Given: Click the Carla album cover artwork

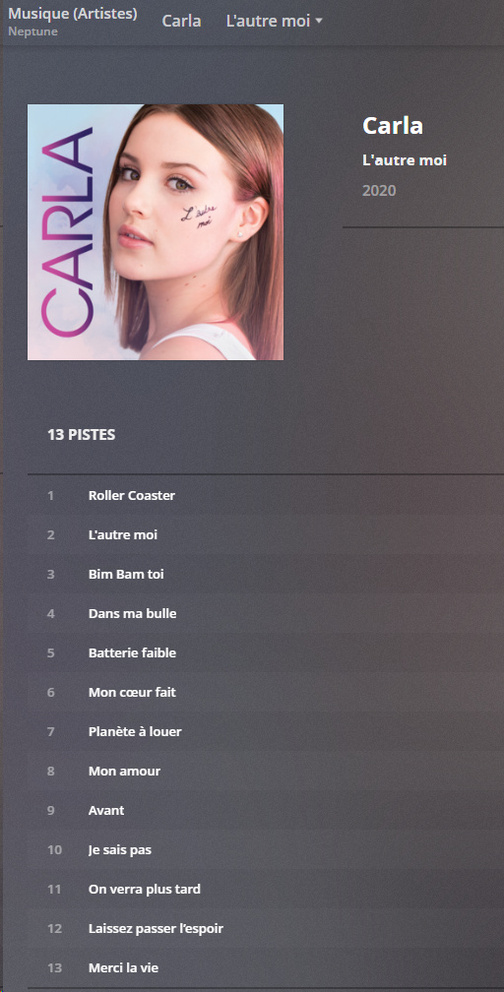Looking at the screenshot, I should tap(155, 232).
